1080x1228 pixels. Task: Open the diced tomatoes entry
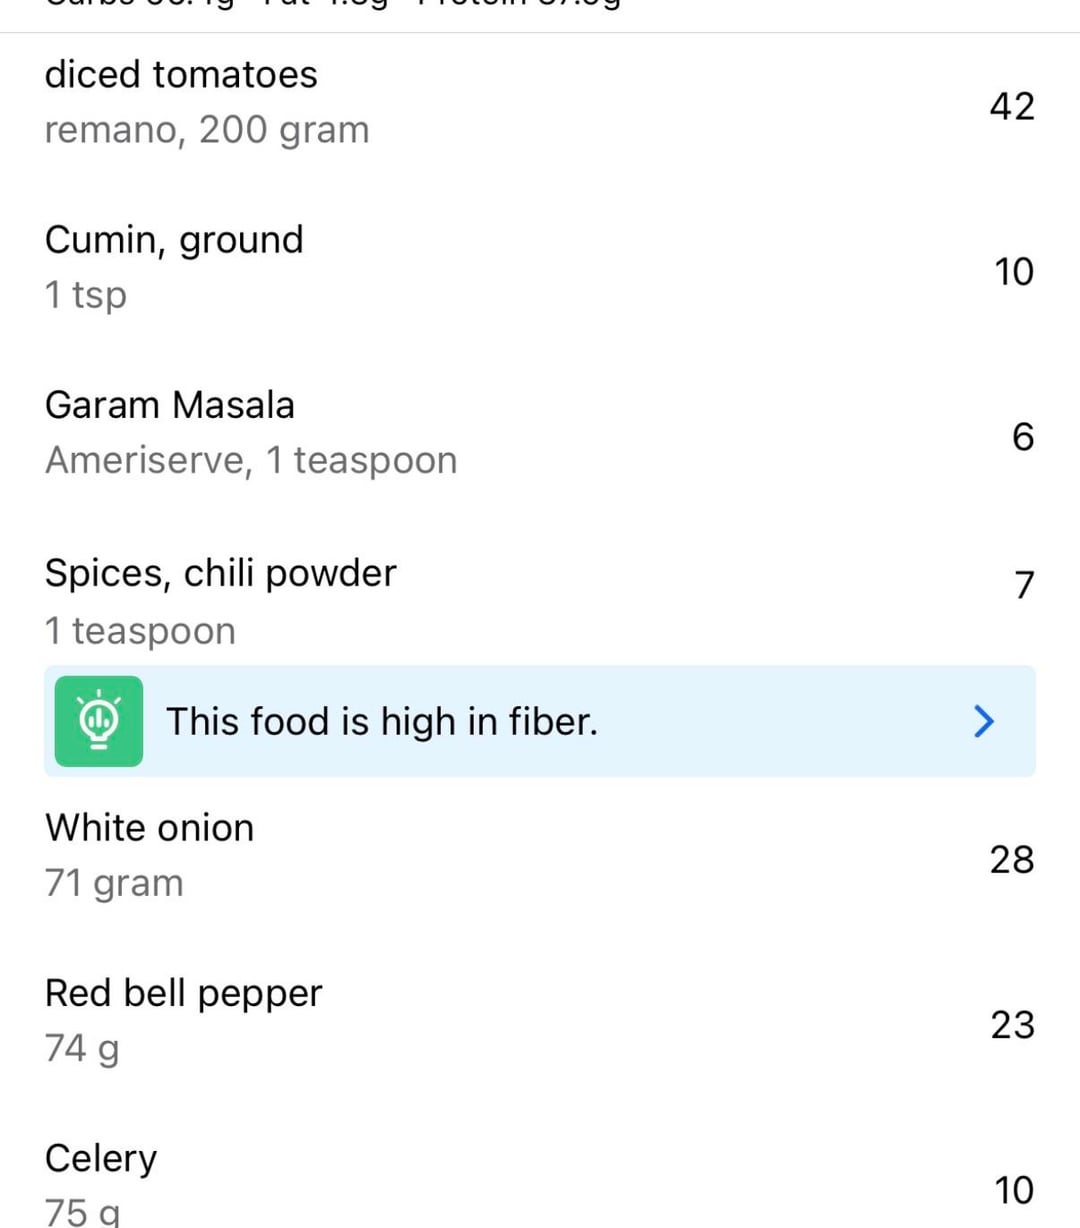tap(181, 75)
